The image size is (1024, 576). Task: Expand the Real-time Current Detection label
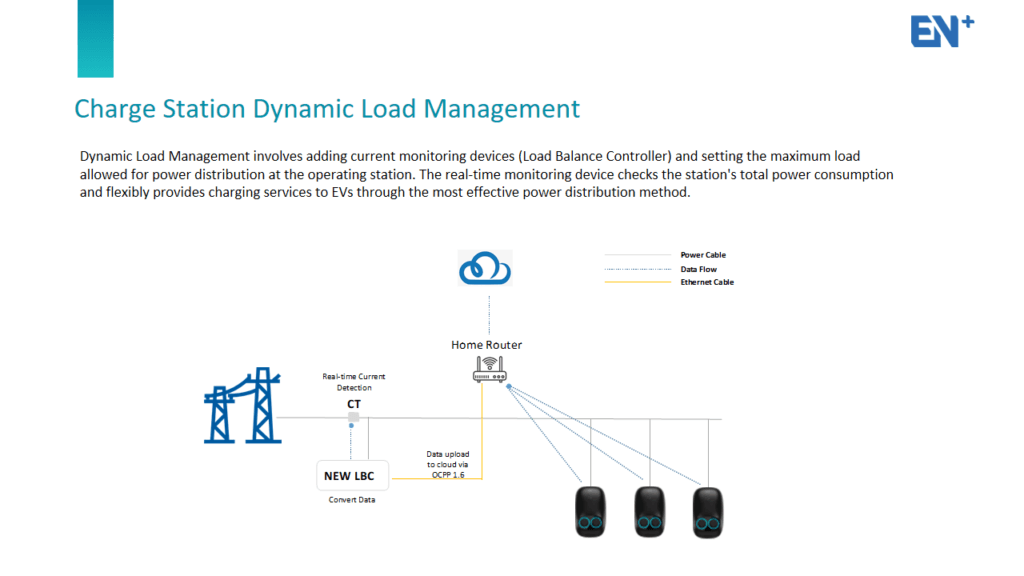(x=352, y=382)
